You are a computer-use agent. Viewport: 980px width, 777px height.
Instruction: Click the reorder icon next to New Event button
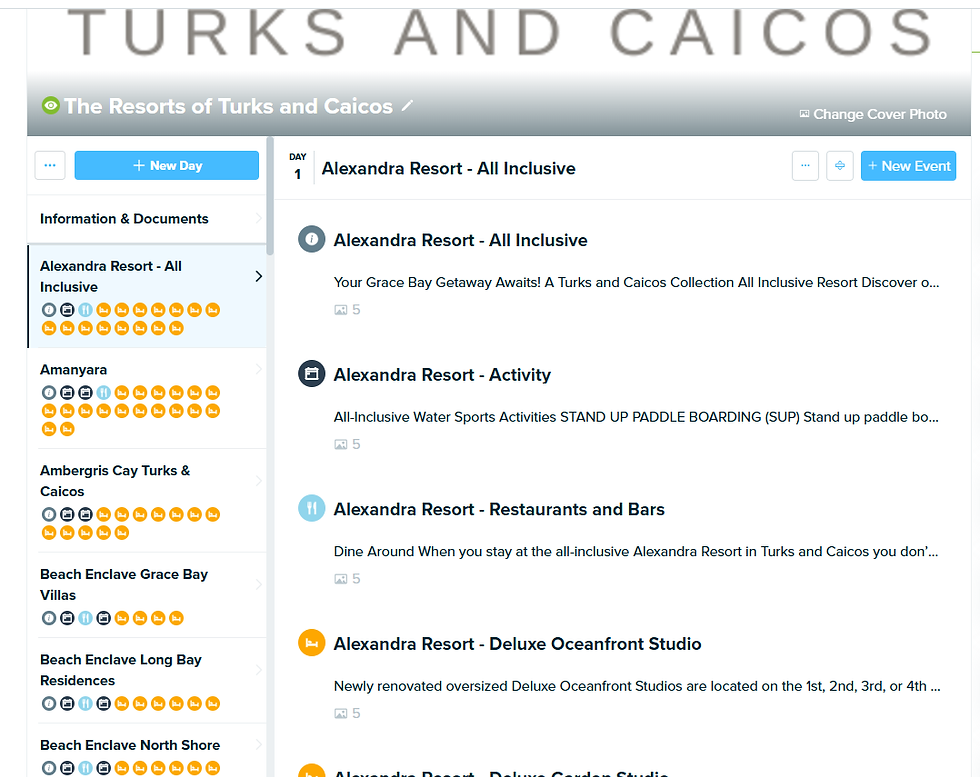tap(839, 165)
